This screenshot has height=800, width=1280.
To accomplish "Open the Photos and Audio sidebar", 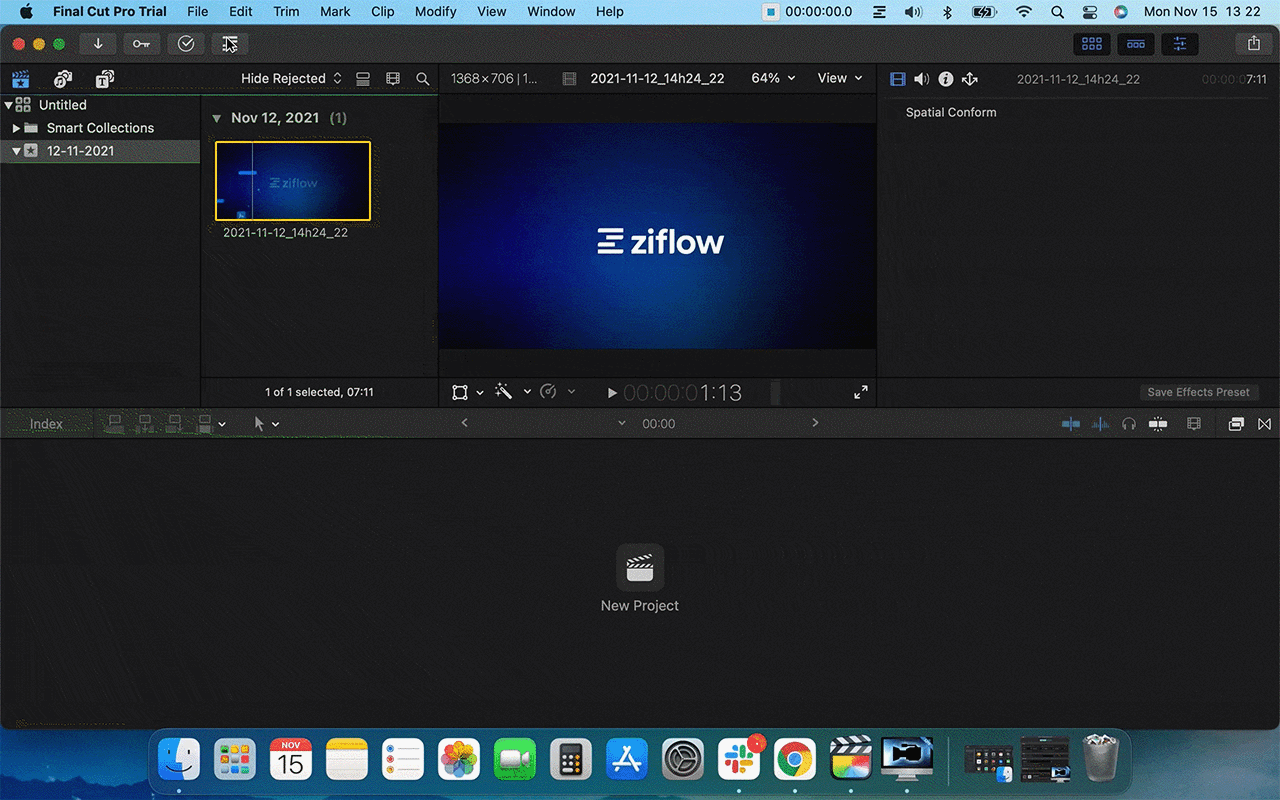I will click(x=63, y=79).
